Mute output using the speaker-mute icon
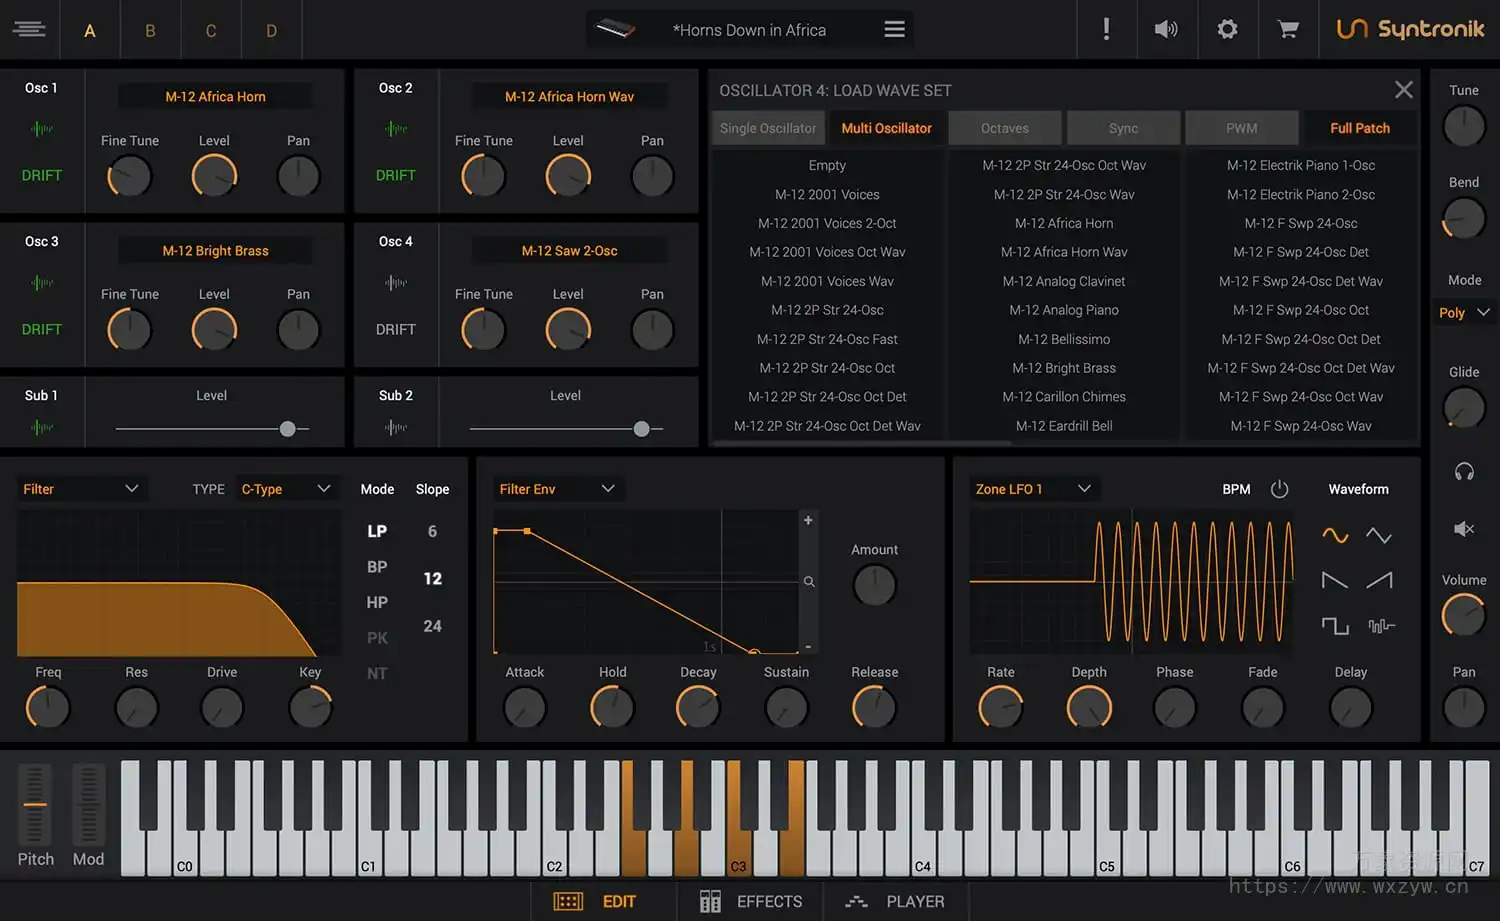 pyautogui.click(x=1463, y=529)
